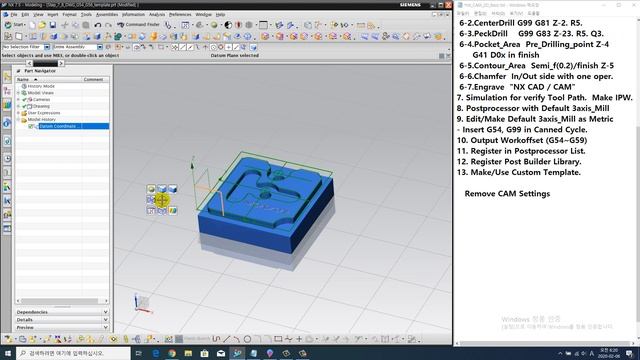
Task: Click the top-right cube in radial menu
Action: [173, 189]
